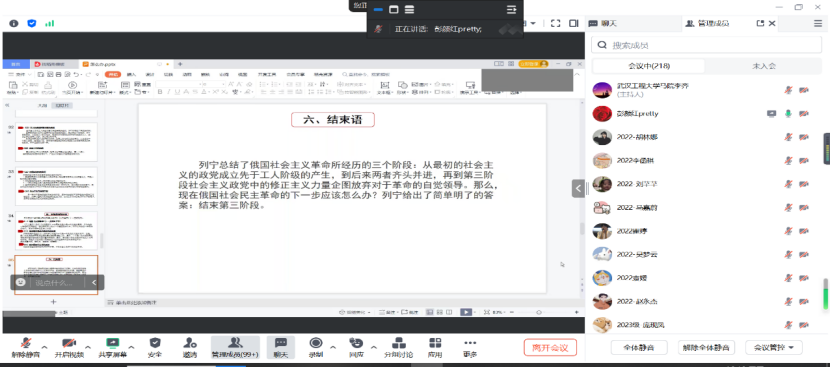
Task: Click the 更多 (more) three-dots icon
Action: (470, 343)
